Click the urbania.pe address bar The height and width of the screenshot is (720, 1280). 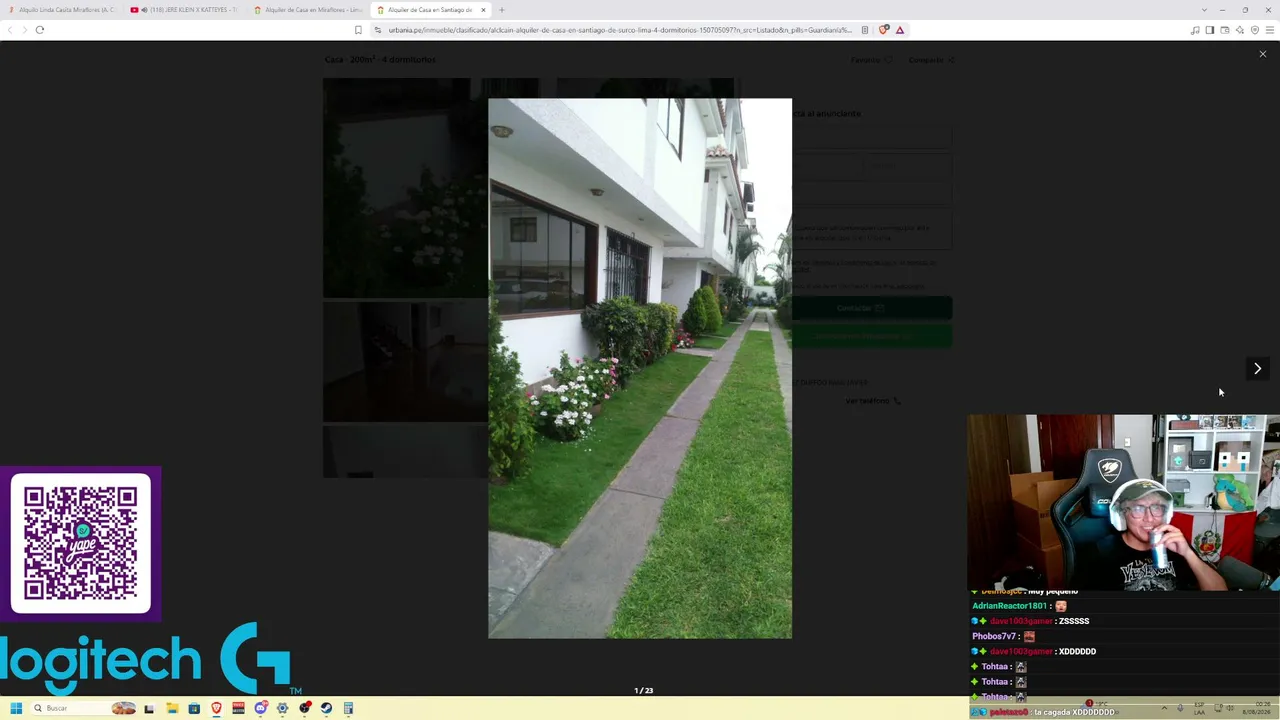click(x=620, y=30)
